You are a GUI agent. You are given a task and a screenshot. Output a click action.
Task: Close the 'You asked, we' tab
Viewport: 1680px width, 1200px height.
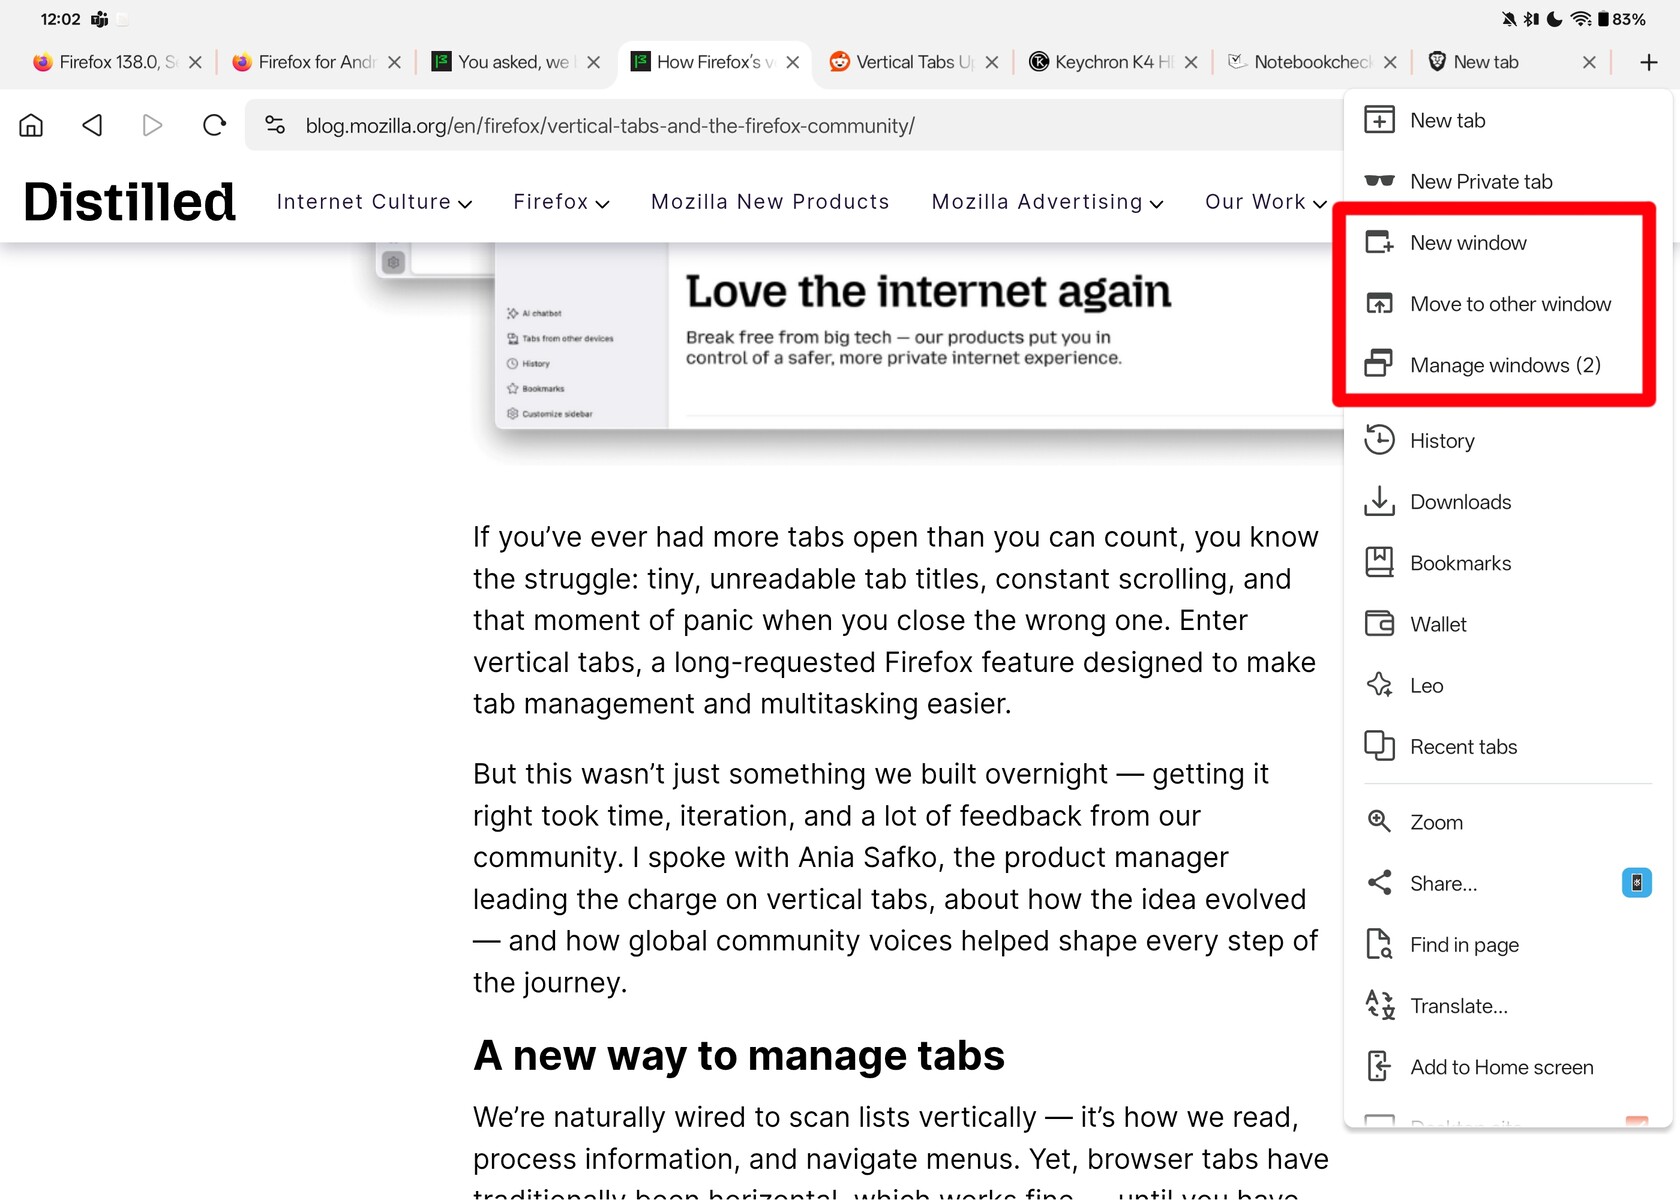point(593,62)
